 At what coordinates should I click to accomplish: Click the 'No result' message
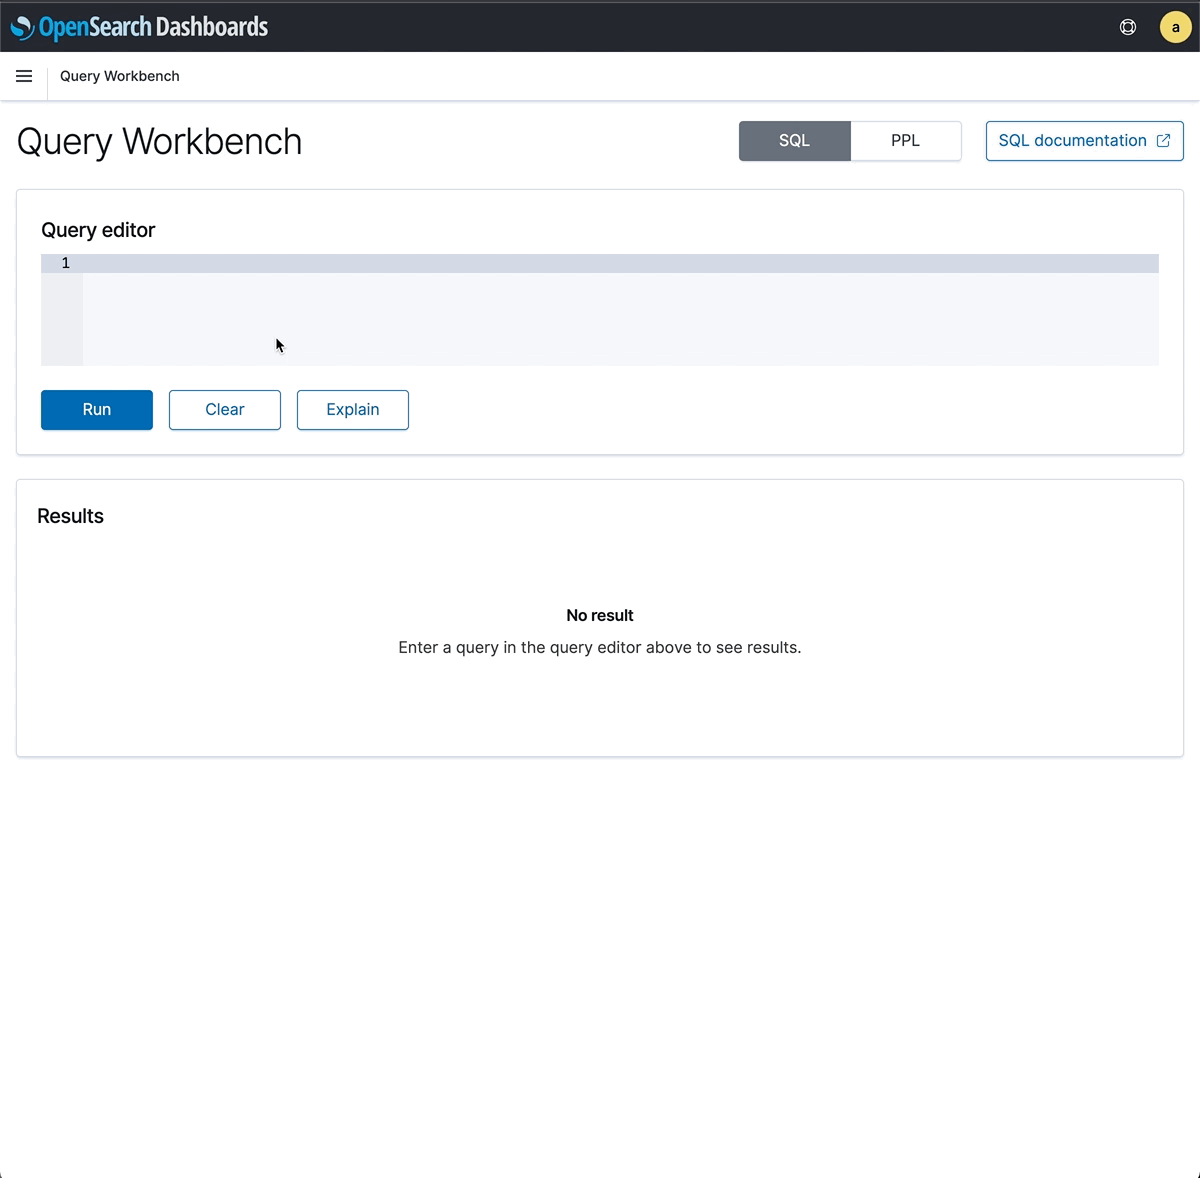click(x=600, y=615)
